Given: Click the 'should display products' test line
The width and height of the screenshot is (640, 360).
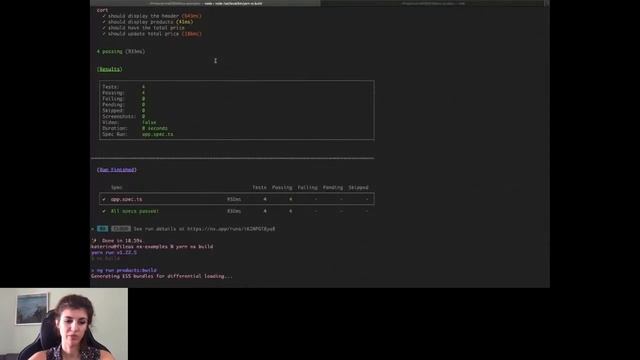Looking at the screenshot, I should [147, 22].
